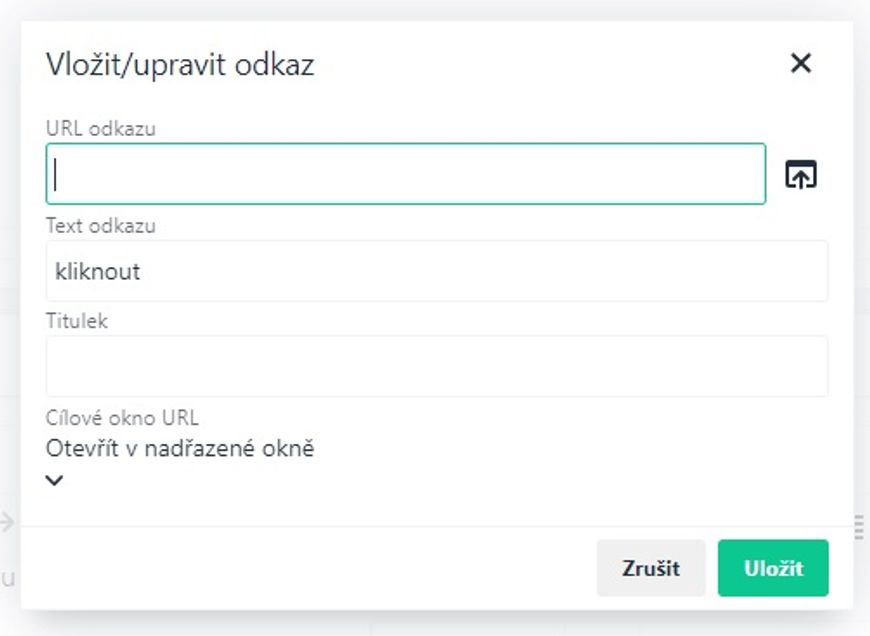Cancel with the Zrušit button
This screenshot has height=636, width=870.
[651, 568]
